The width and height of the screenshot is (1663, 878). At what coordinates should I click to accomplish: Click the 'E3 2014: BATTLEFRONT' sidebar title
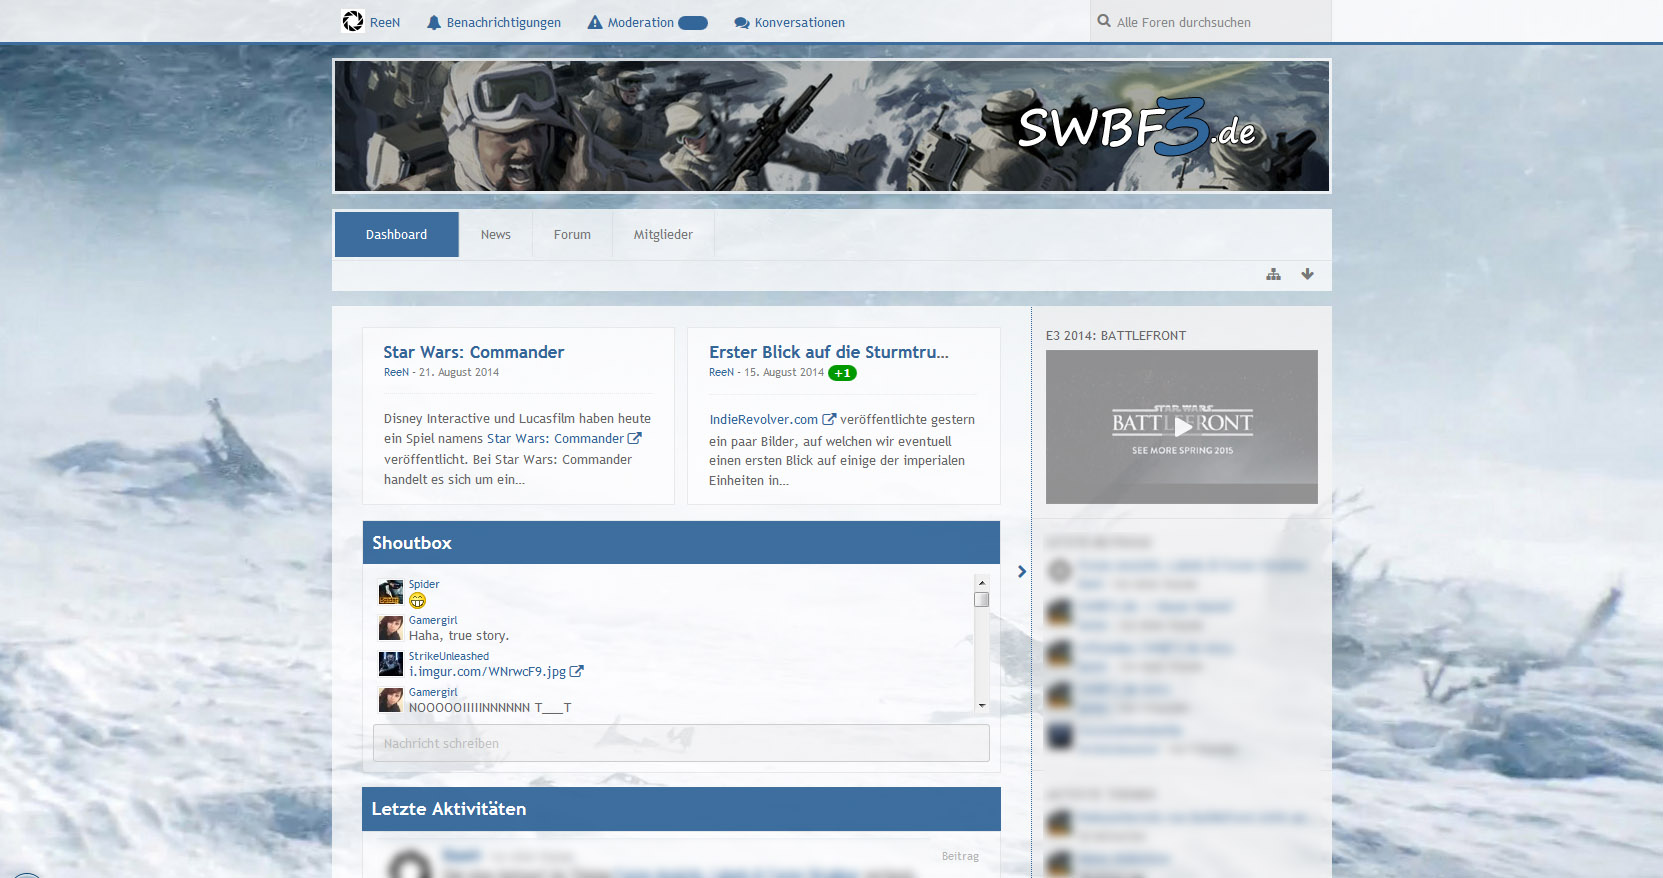point(1116,336)
